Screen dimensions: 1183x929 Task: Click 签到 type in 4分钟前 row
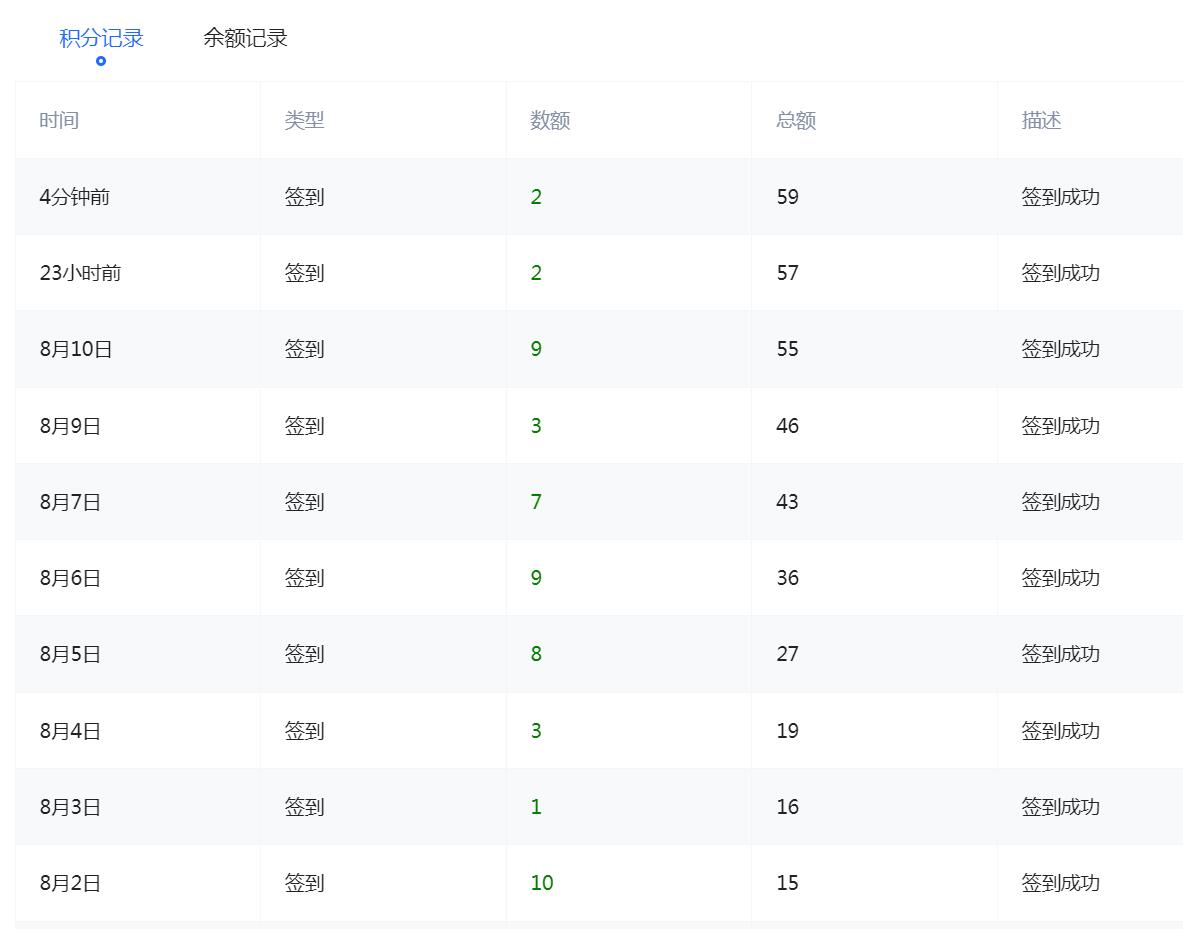[304, 197]
